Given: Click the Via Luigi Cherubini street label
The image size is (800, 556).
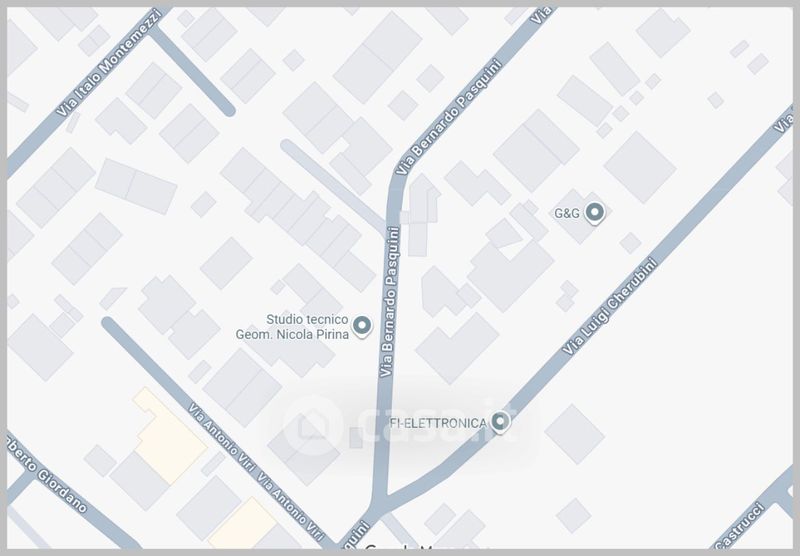Looking at the screenshot, I should pos(610,307).
